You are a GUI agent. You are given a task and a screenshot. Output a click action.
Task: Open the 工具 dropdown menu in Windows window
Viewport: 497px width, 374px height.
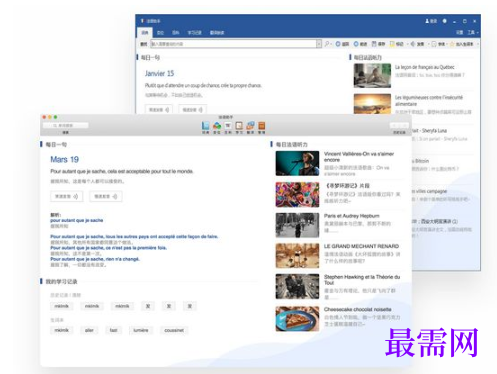click(473, 32)
